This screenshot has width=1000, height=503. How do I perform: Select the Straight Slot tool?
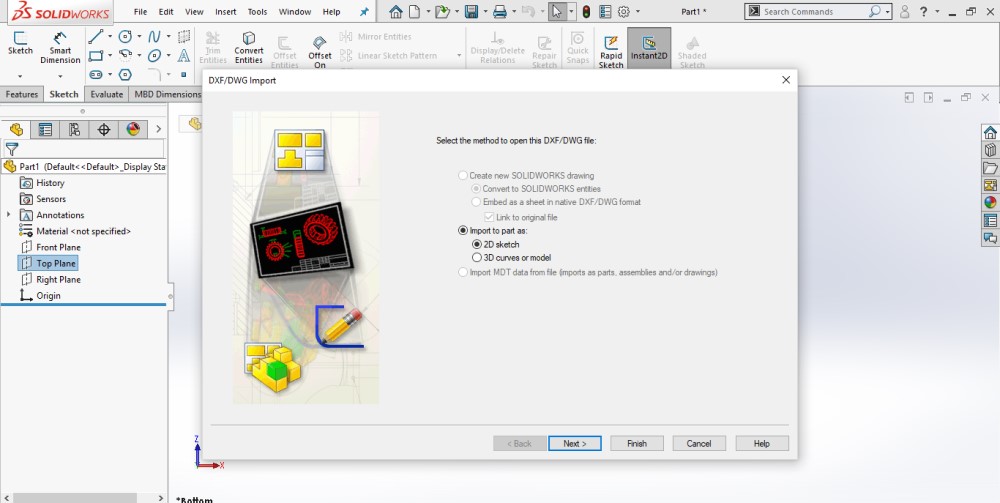[96, 75]
